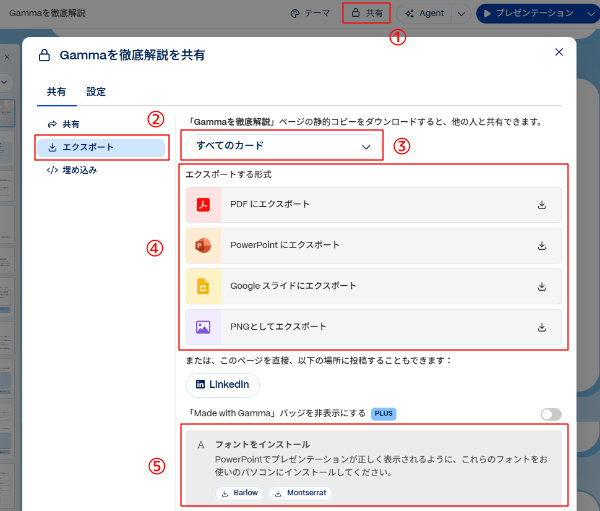Download via the PowerPoint row download icon

541,246
